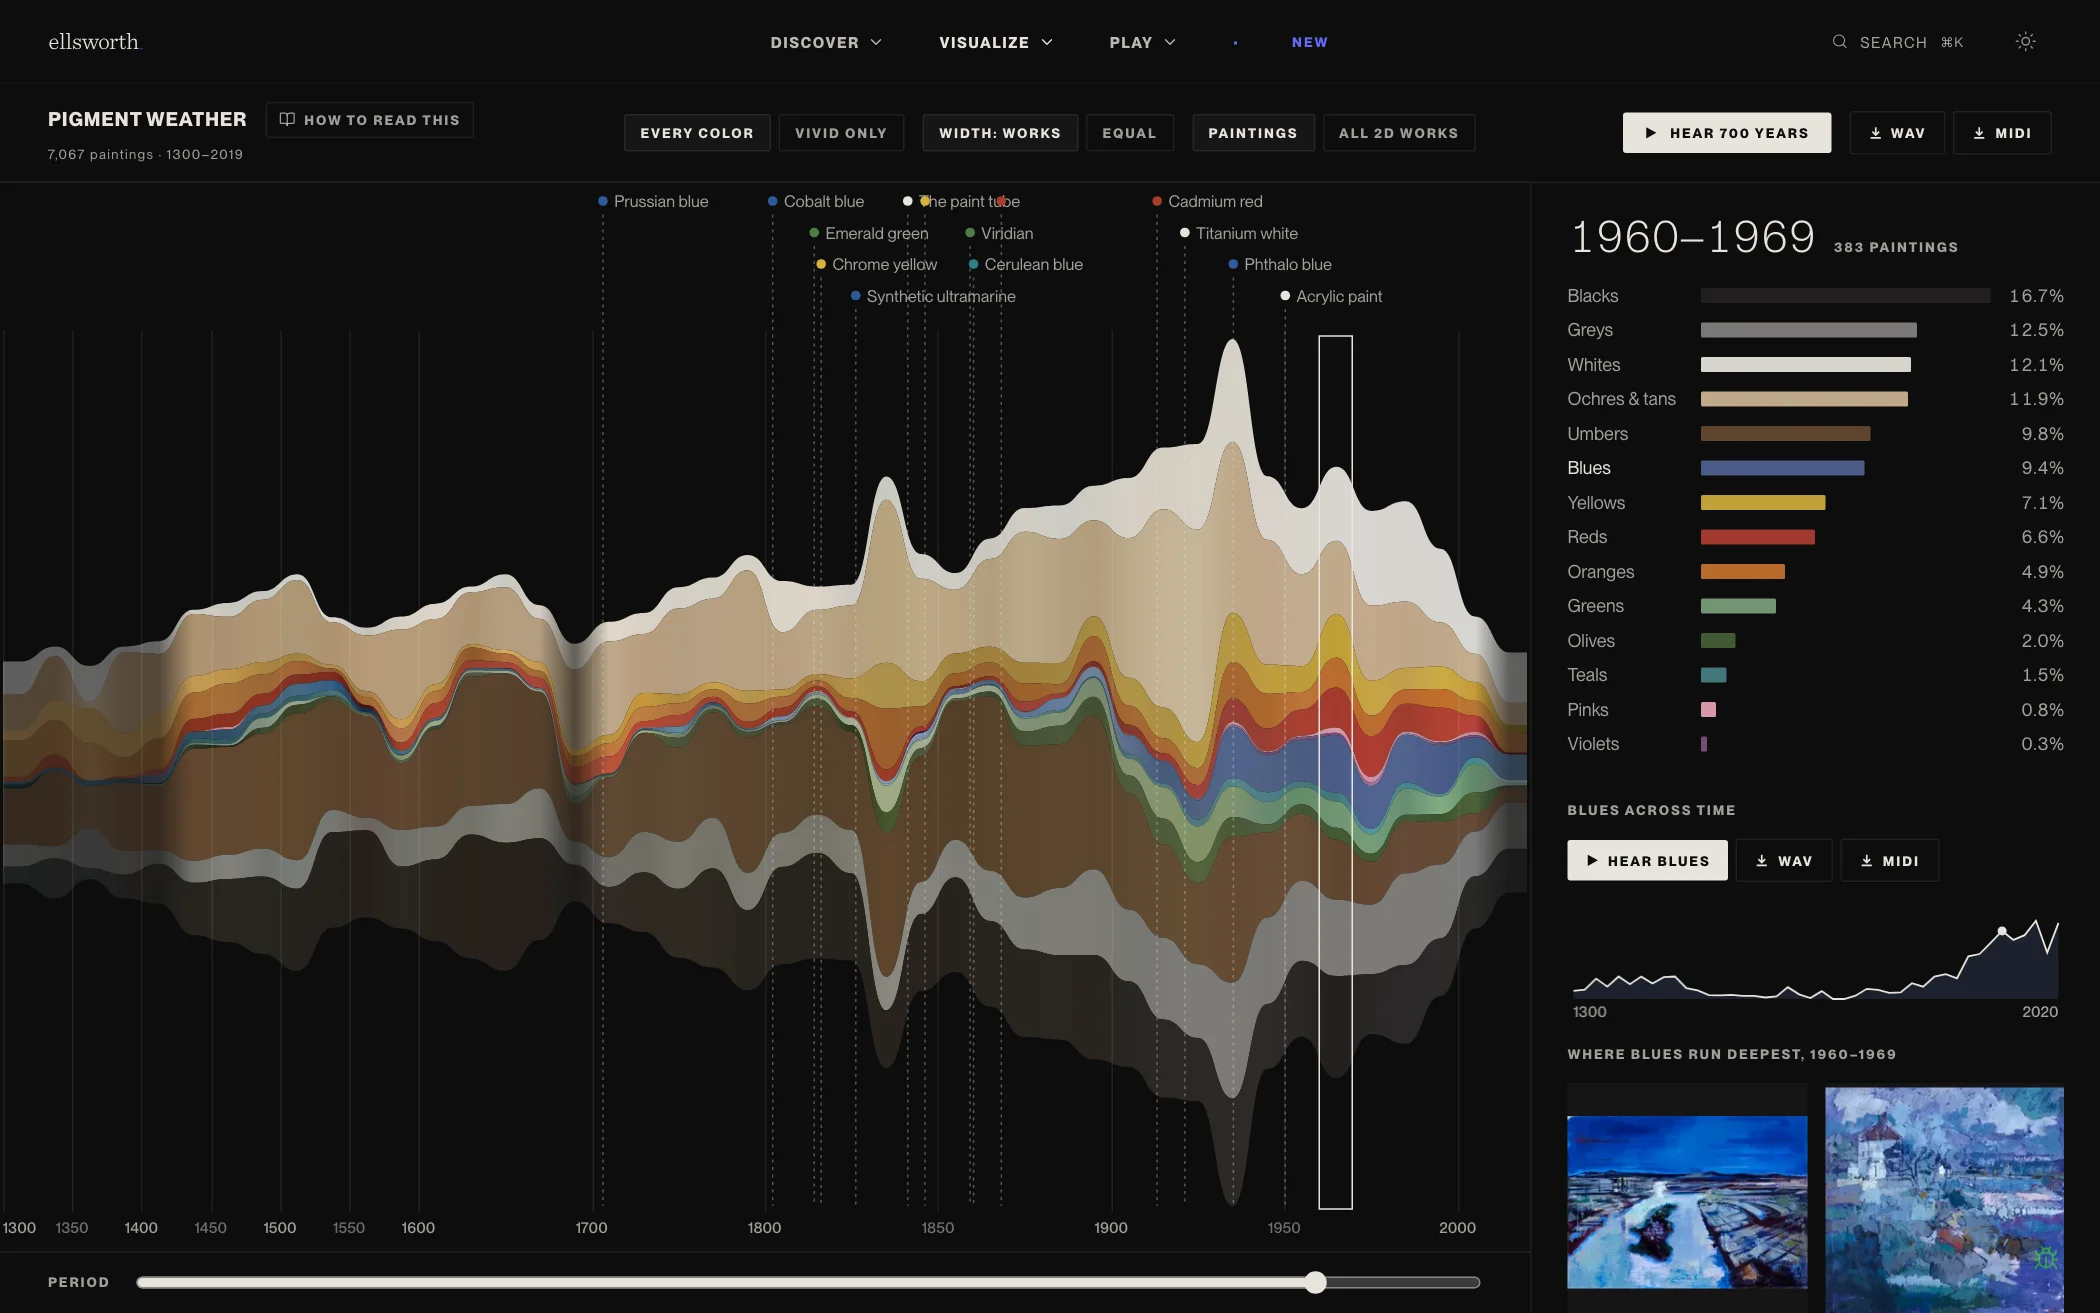The image size is (2100, 1313).
Task: Download full MIDI in top toolbar
Action: pyautogui.click(x=2002, y=133)
